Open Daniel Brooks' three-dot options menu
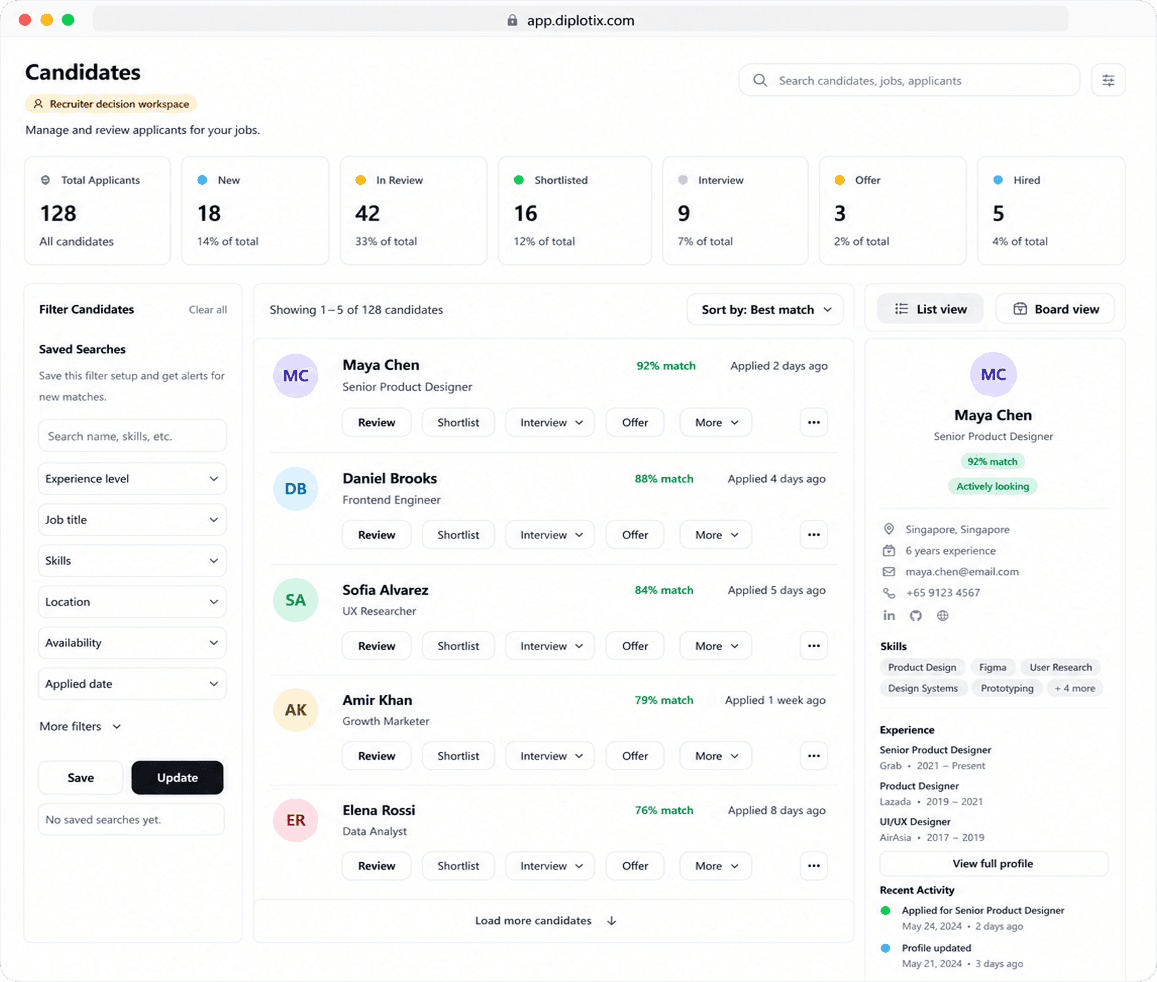Viewport: 1157px width, 982px height. 814,535
